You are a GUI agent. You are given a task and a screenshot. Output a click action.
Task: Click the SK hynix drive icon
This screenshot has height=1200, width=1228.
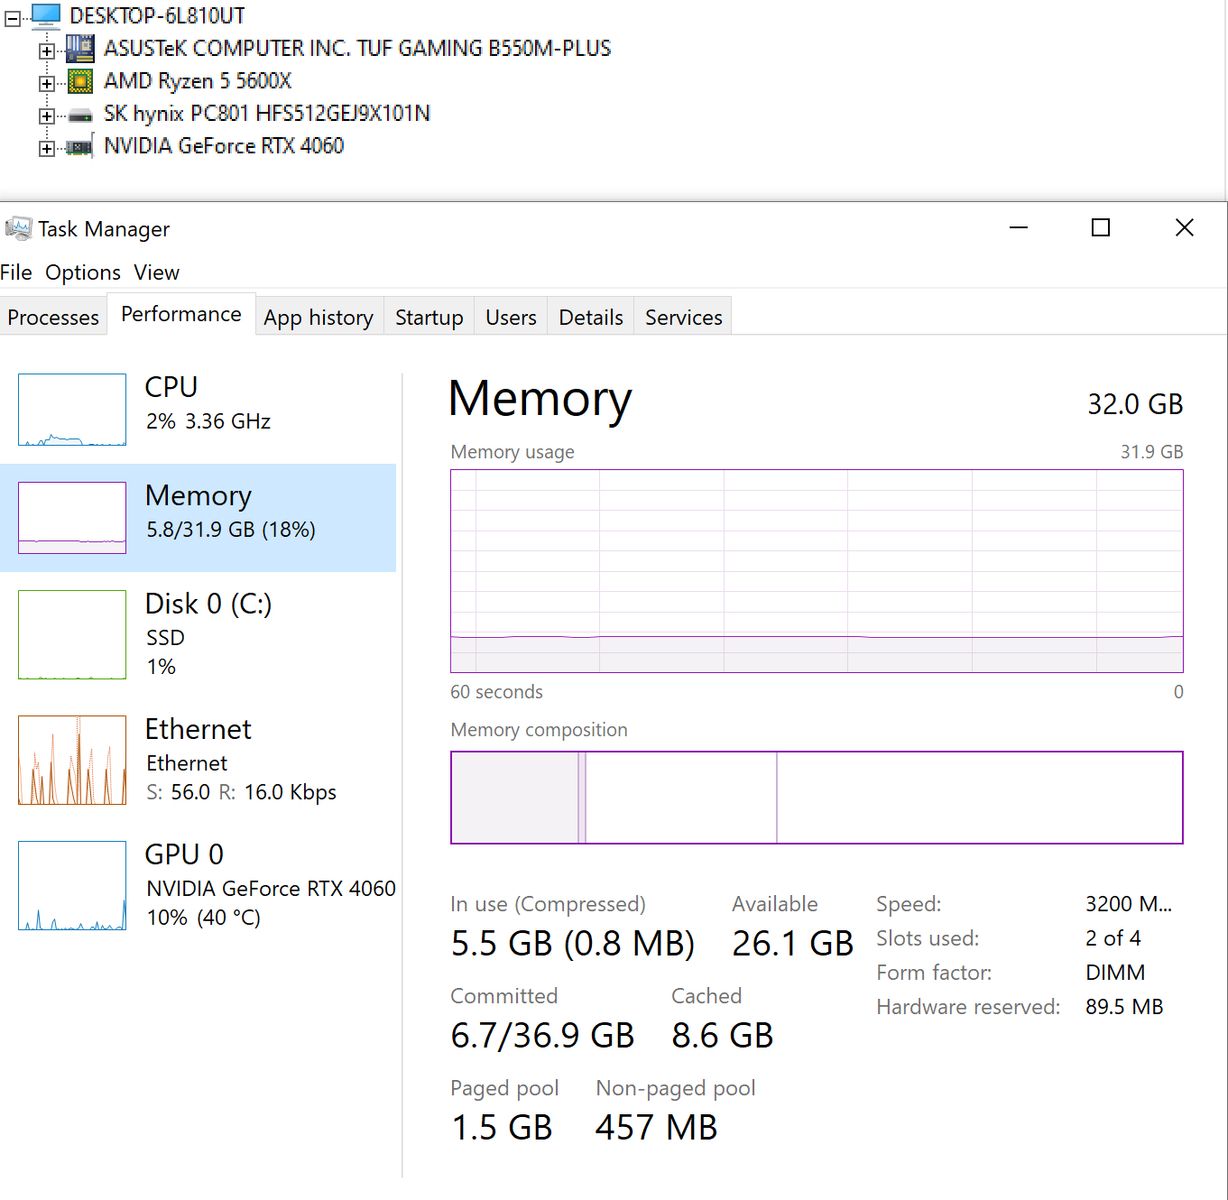80,115
